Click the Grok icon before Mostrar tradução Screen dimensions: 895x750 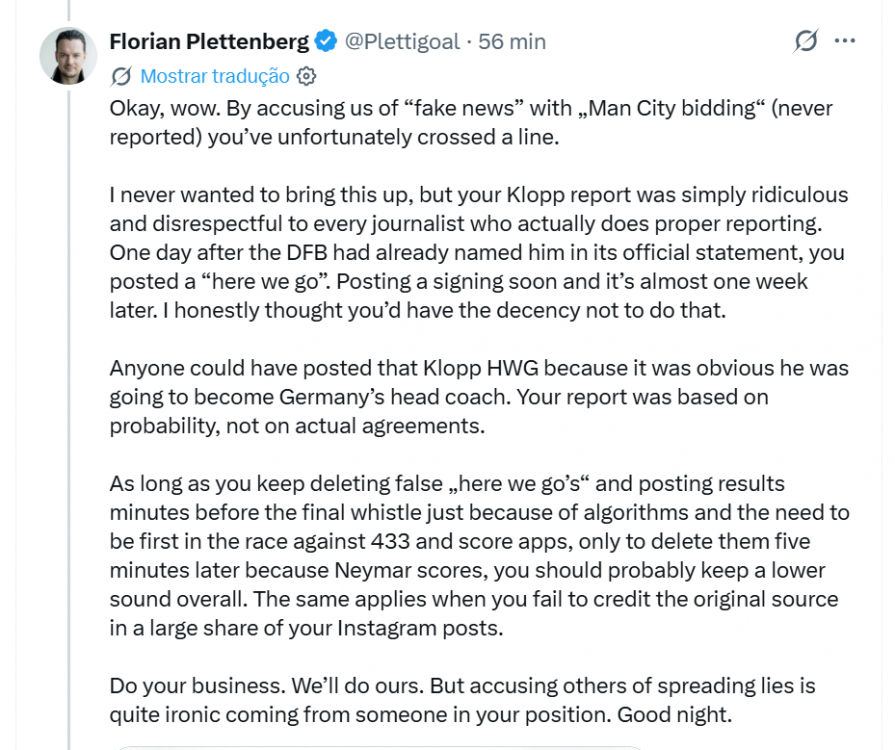pyautogui.click(x=121, y=76)
